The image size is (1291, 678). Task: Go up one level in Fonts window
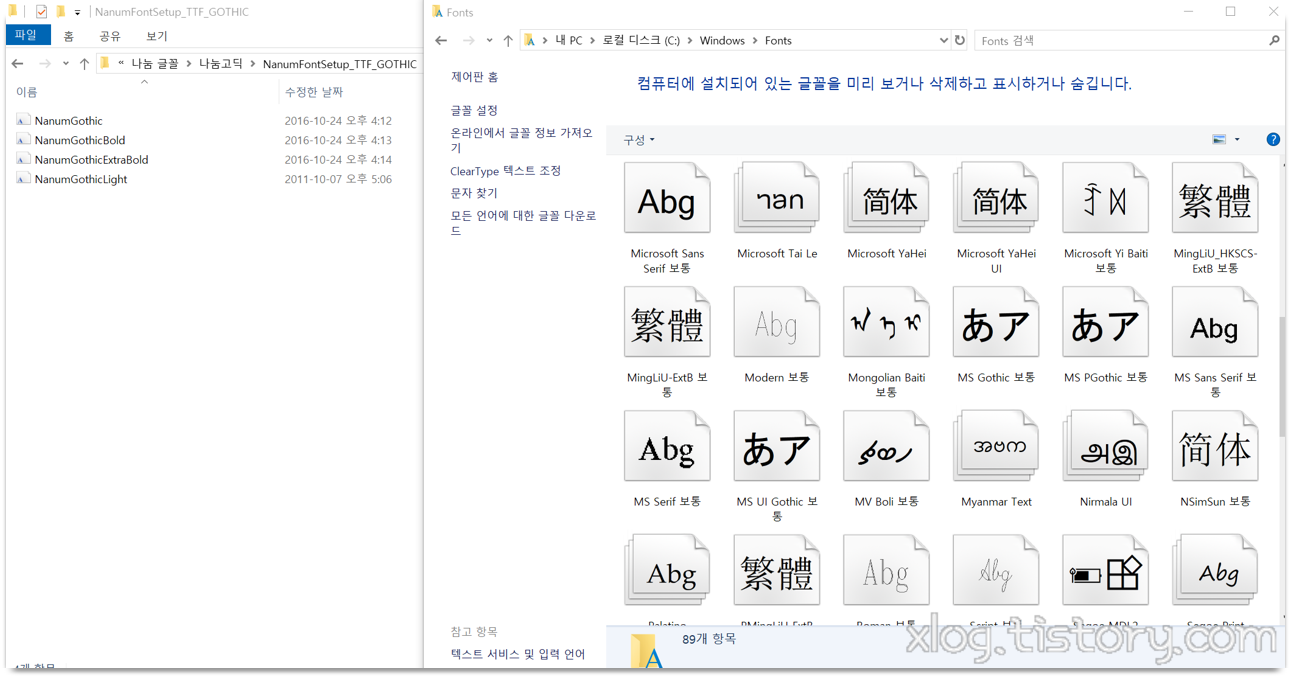point(508,41)
